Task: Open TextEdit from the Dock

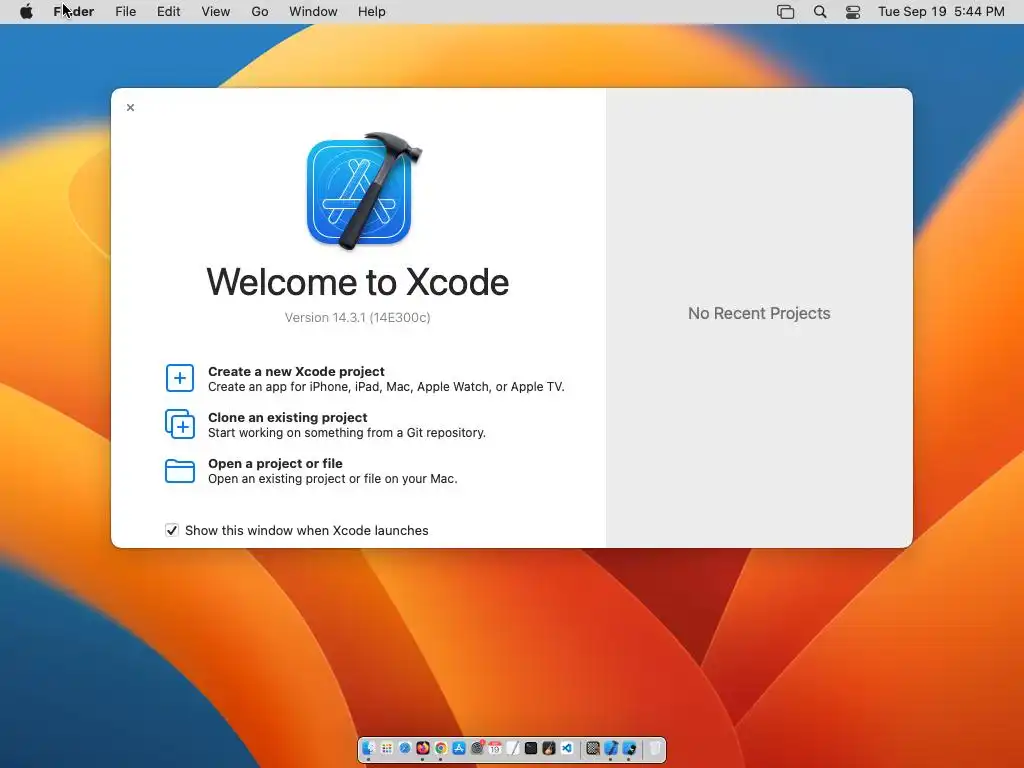Action: (513, 748)
